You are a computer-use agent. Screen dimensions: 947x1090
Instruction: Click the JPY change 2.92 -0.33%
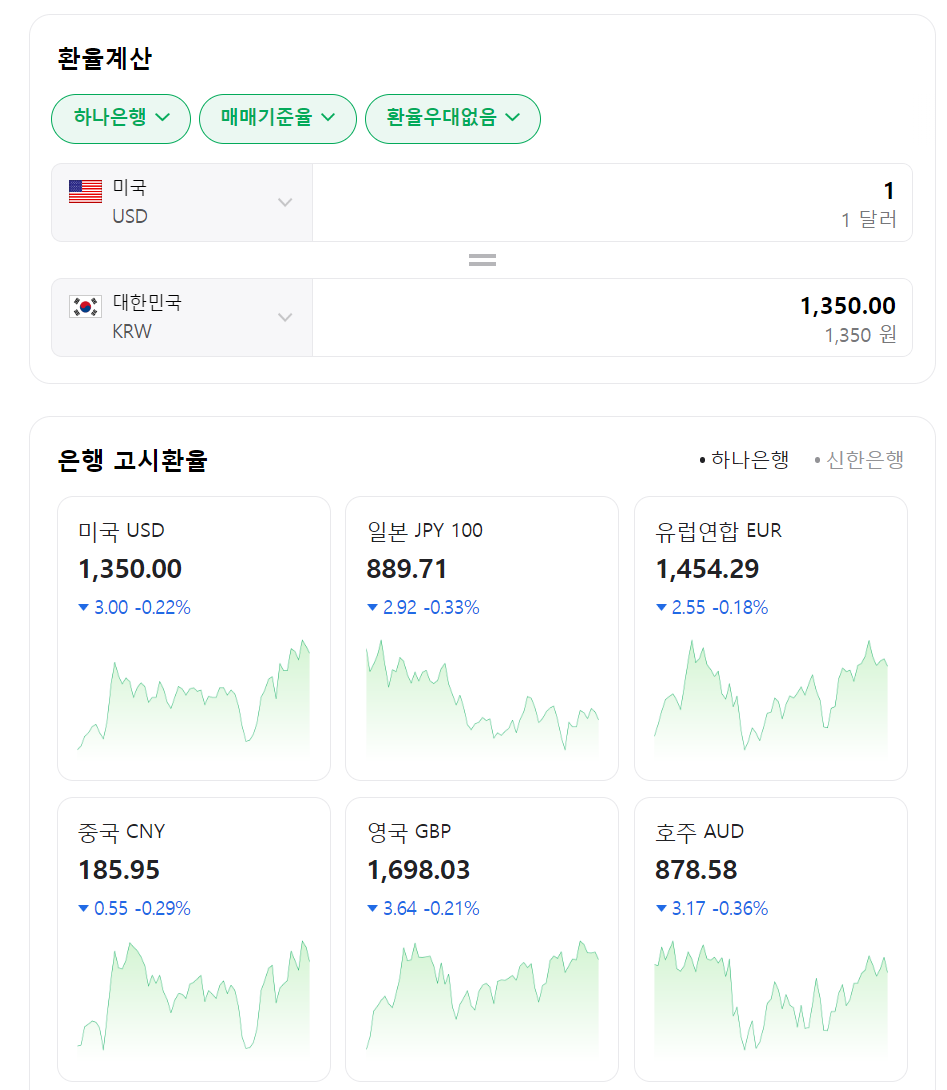pos(423,608)
